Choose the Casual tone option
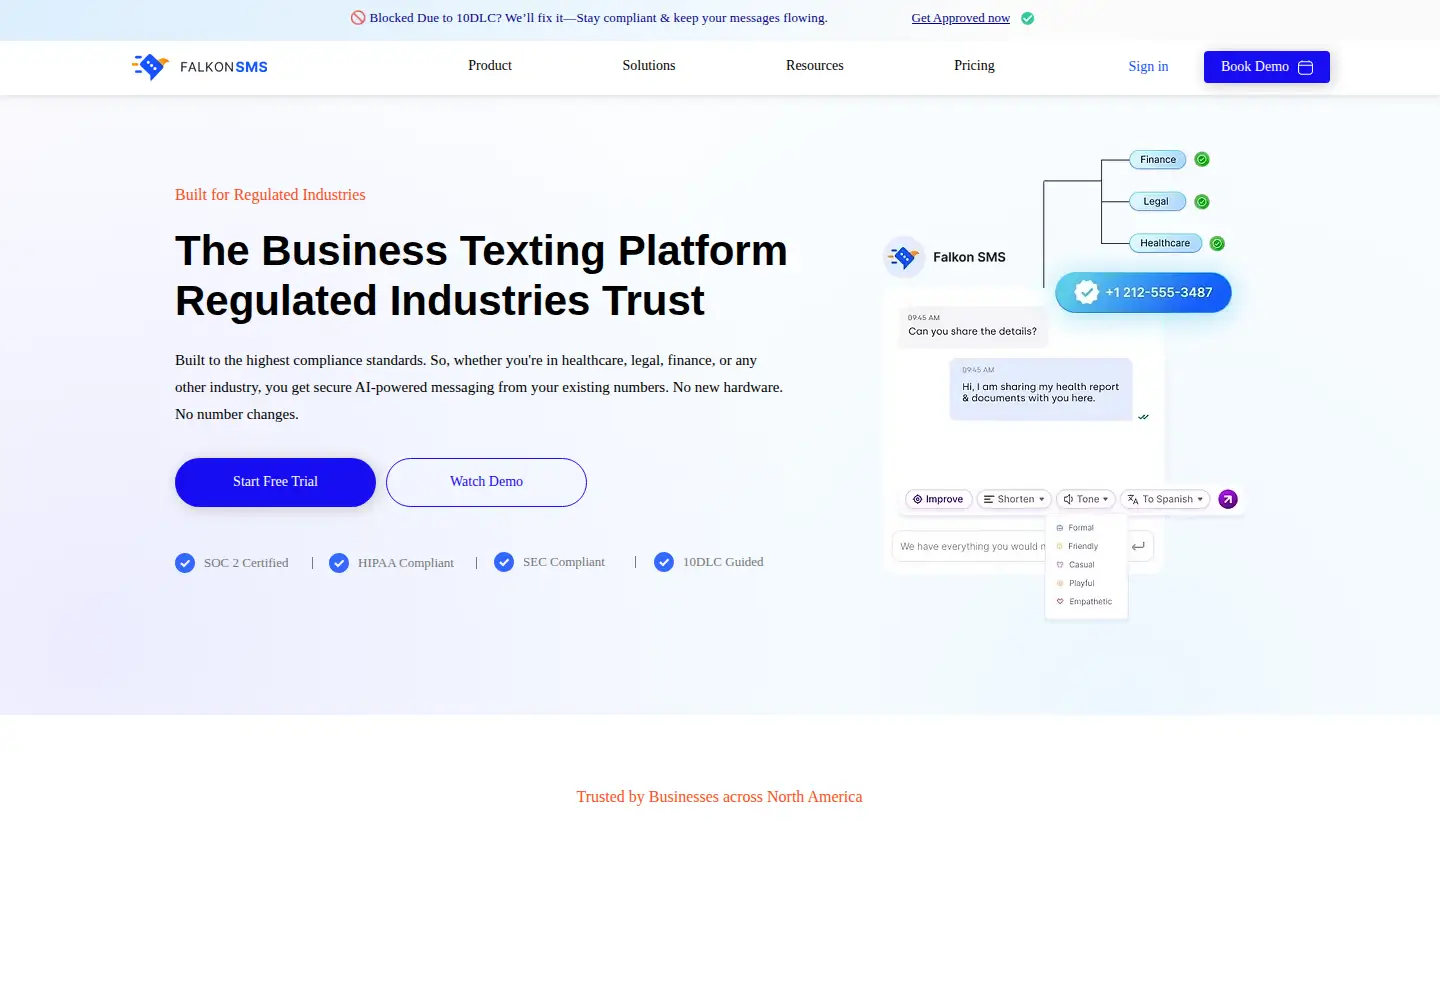 coord(1075,565)
